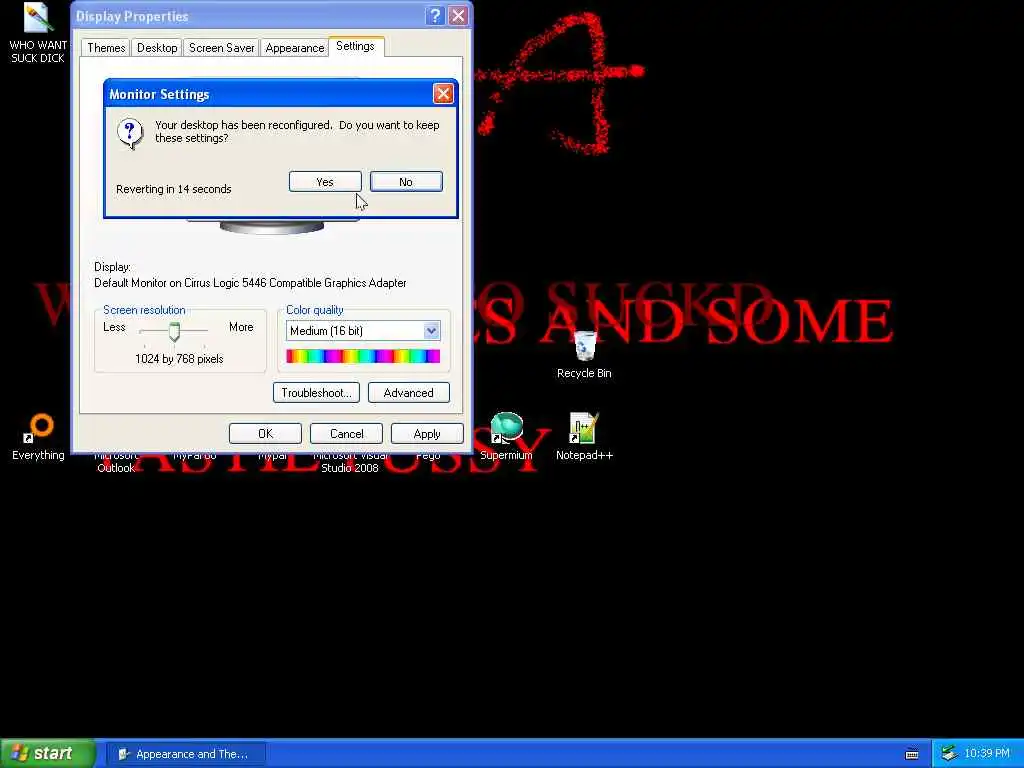This screenshot has height=768, width=1024.
Task: Click OK in Display Properties
Action: 265,434
